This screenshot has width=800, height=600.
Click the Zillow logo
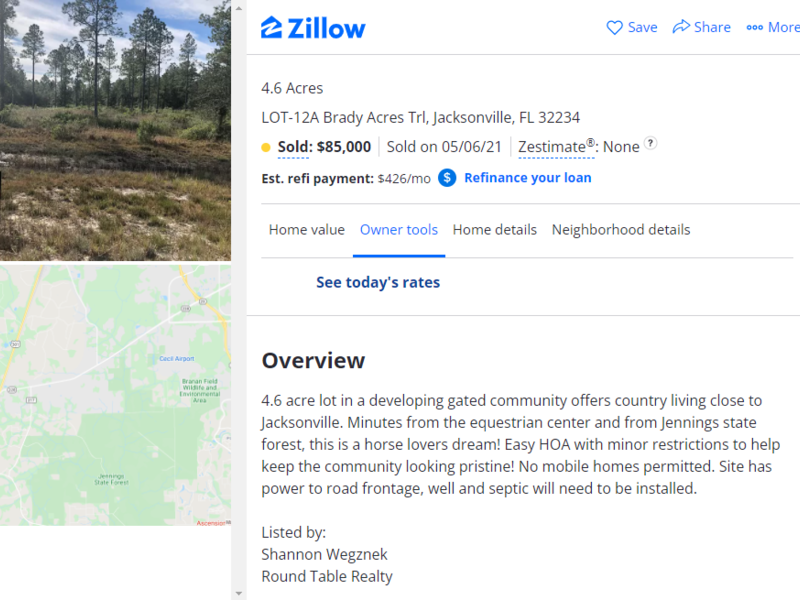(312, 27)
